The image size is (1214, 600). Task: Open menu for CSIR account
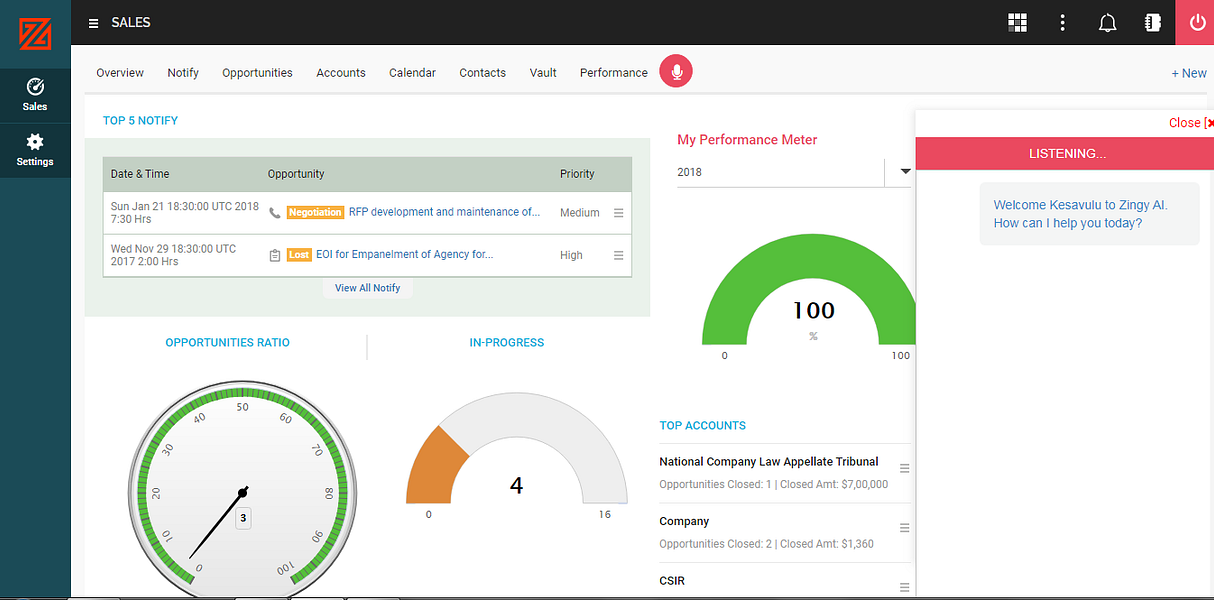pos(905,587)
